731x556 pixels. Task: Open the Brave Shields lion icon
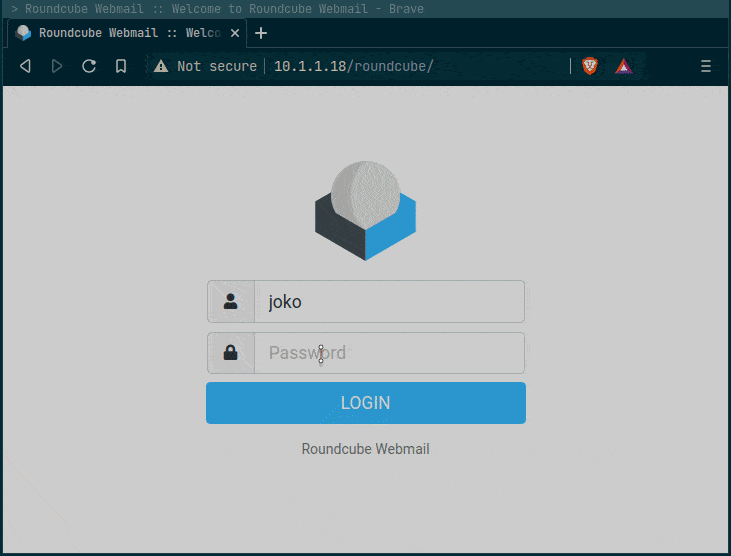[x=590, y=66]
